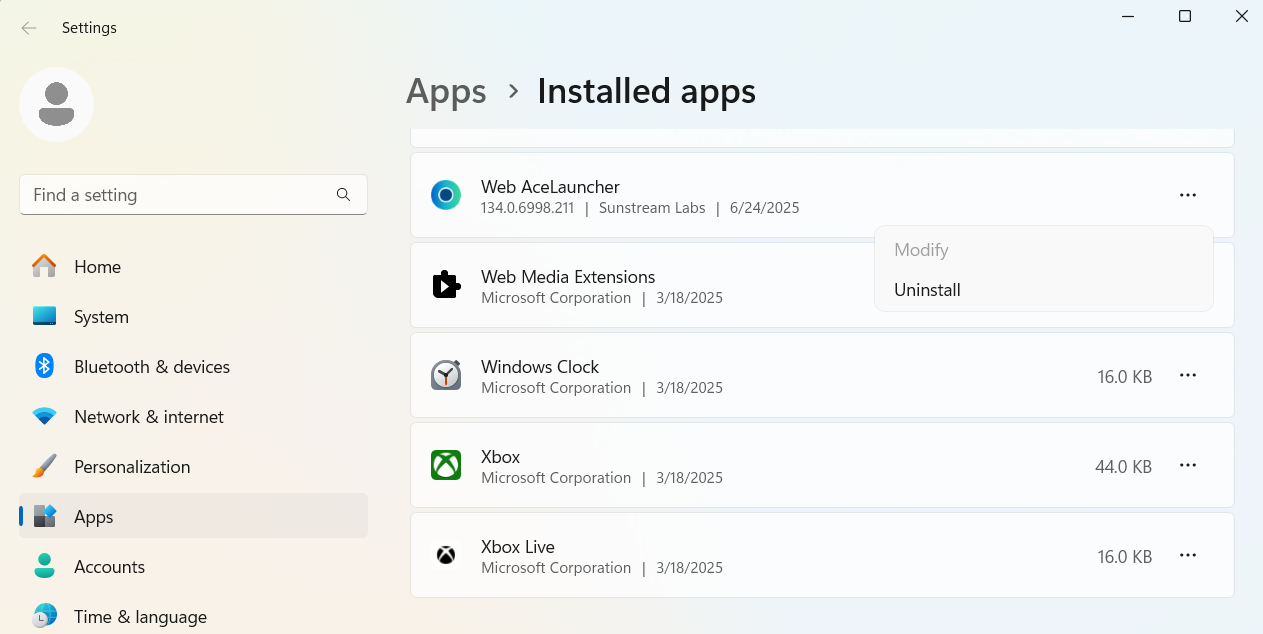Click the Web AceLauncher app icon

tap(446, 195)
